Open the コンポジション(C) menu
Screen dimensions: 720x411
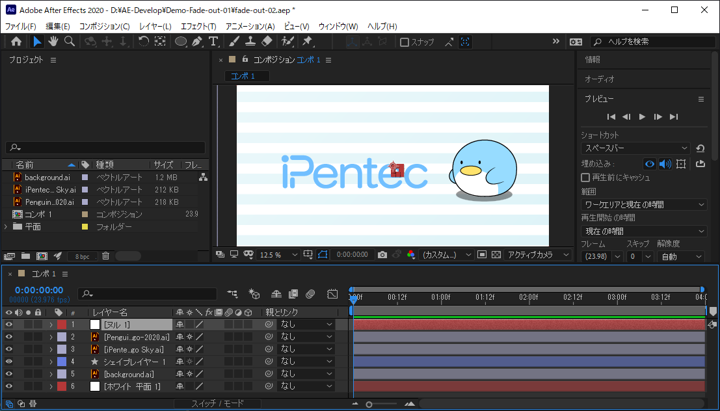click(105, 27)
